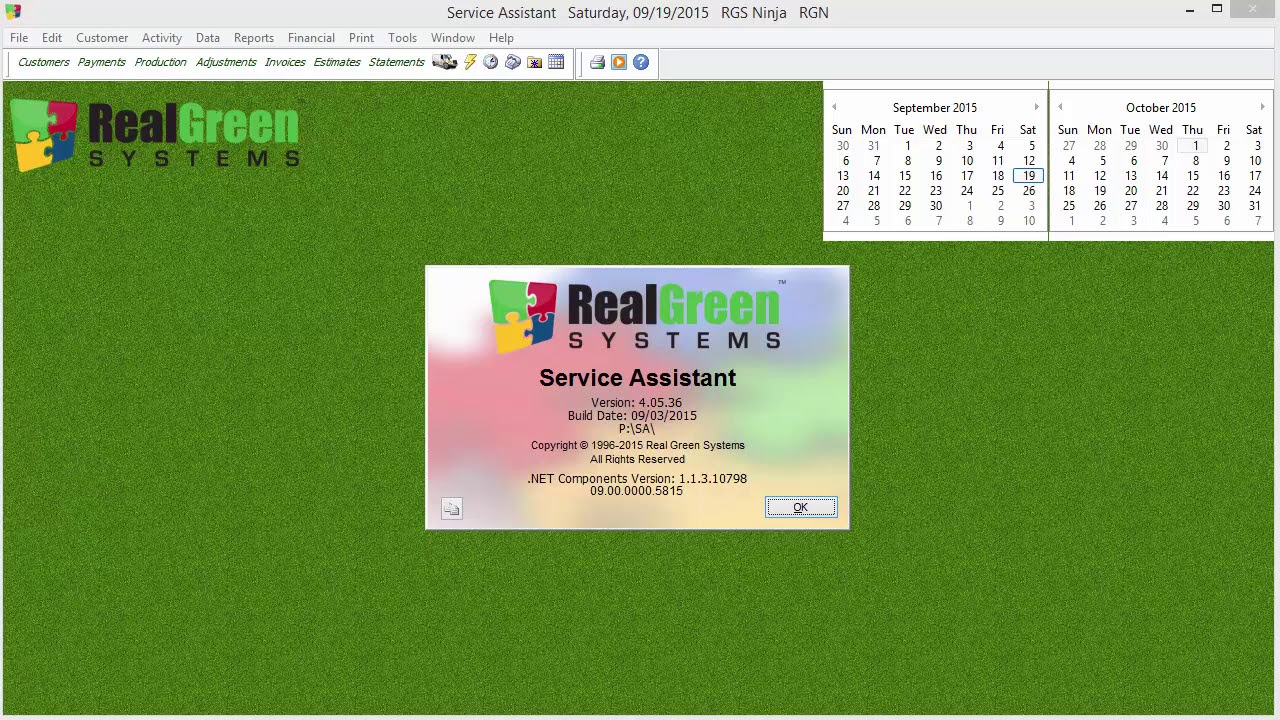Go to next month in October calendar
Screen dimensions: 1280x720
[x=1262, y=107]
